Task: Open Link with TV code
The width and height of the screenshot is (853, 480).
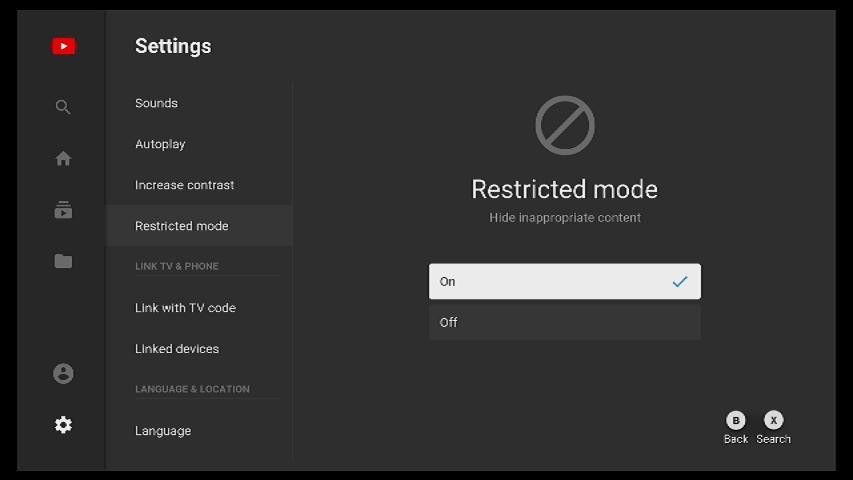Action: point(186,308)
